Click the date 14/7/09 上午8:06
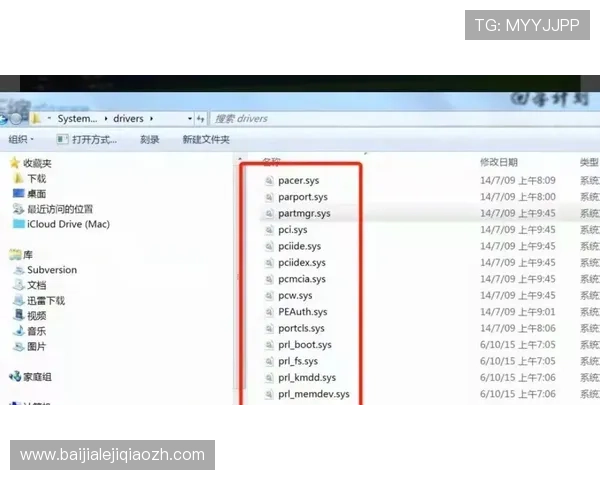600x480 pixels. 518,328
